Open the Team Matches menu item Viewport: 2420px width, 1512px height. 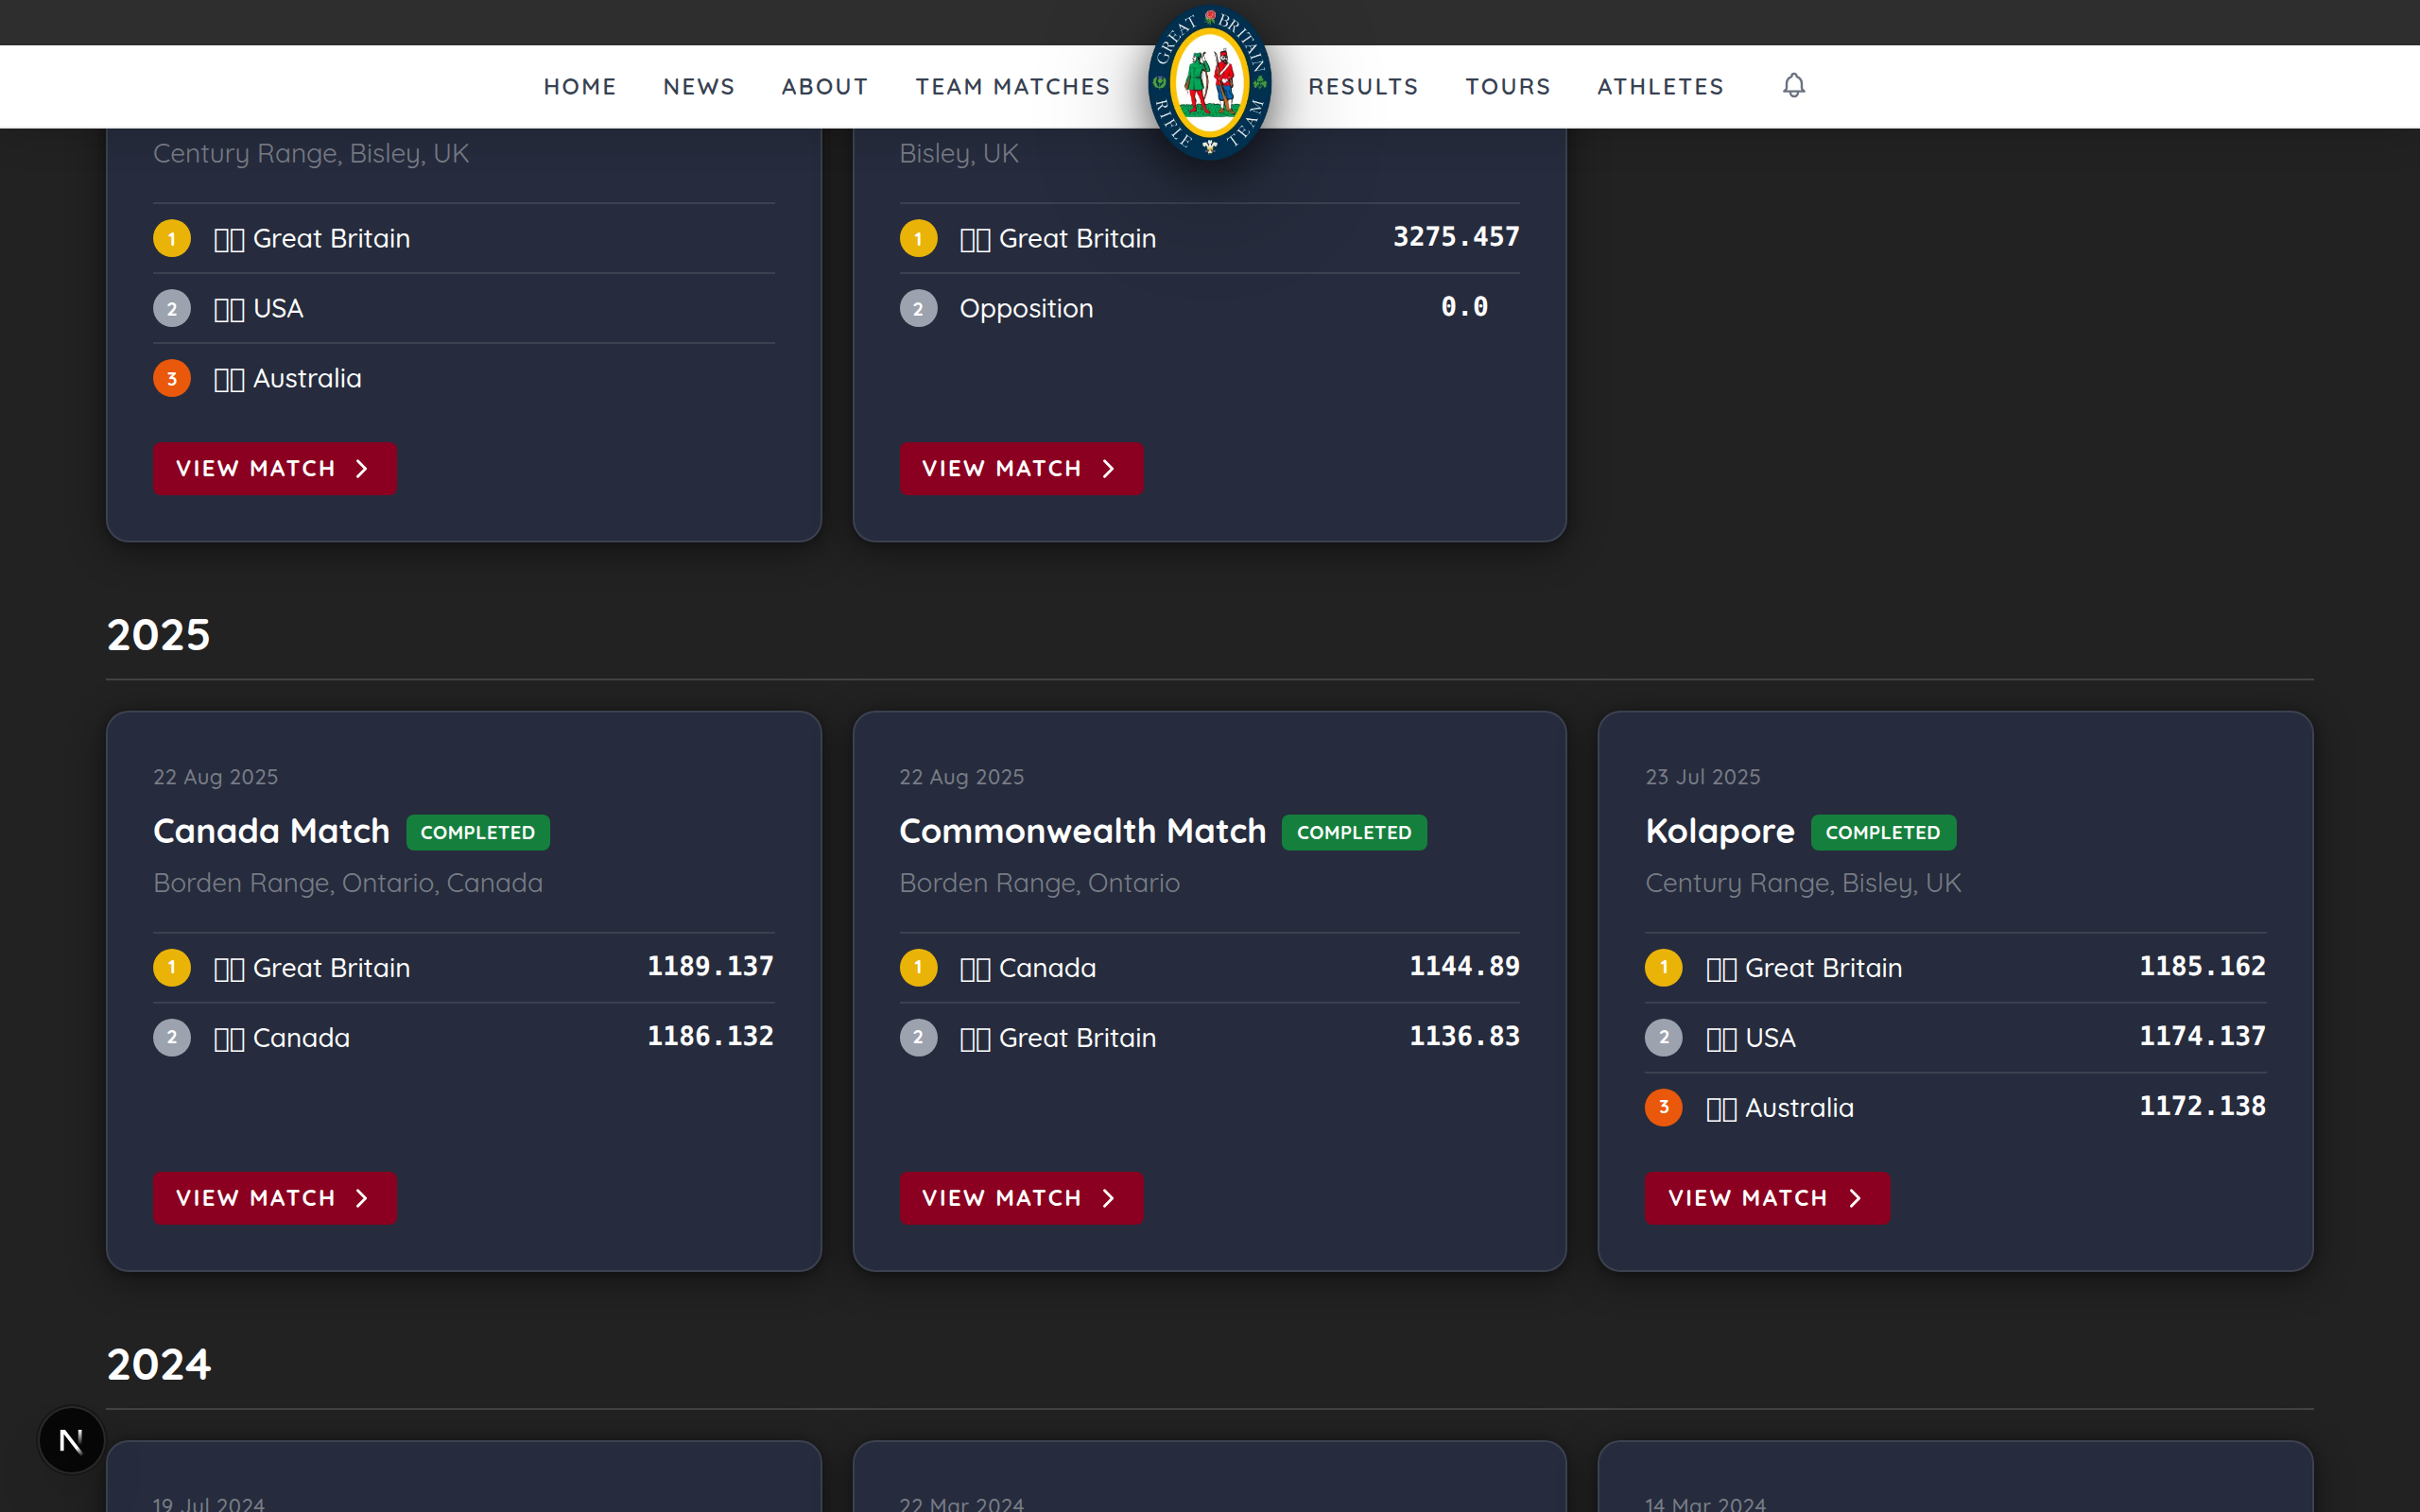point(1013,87)
